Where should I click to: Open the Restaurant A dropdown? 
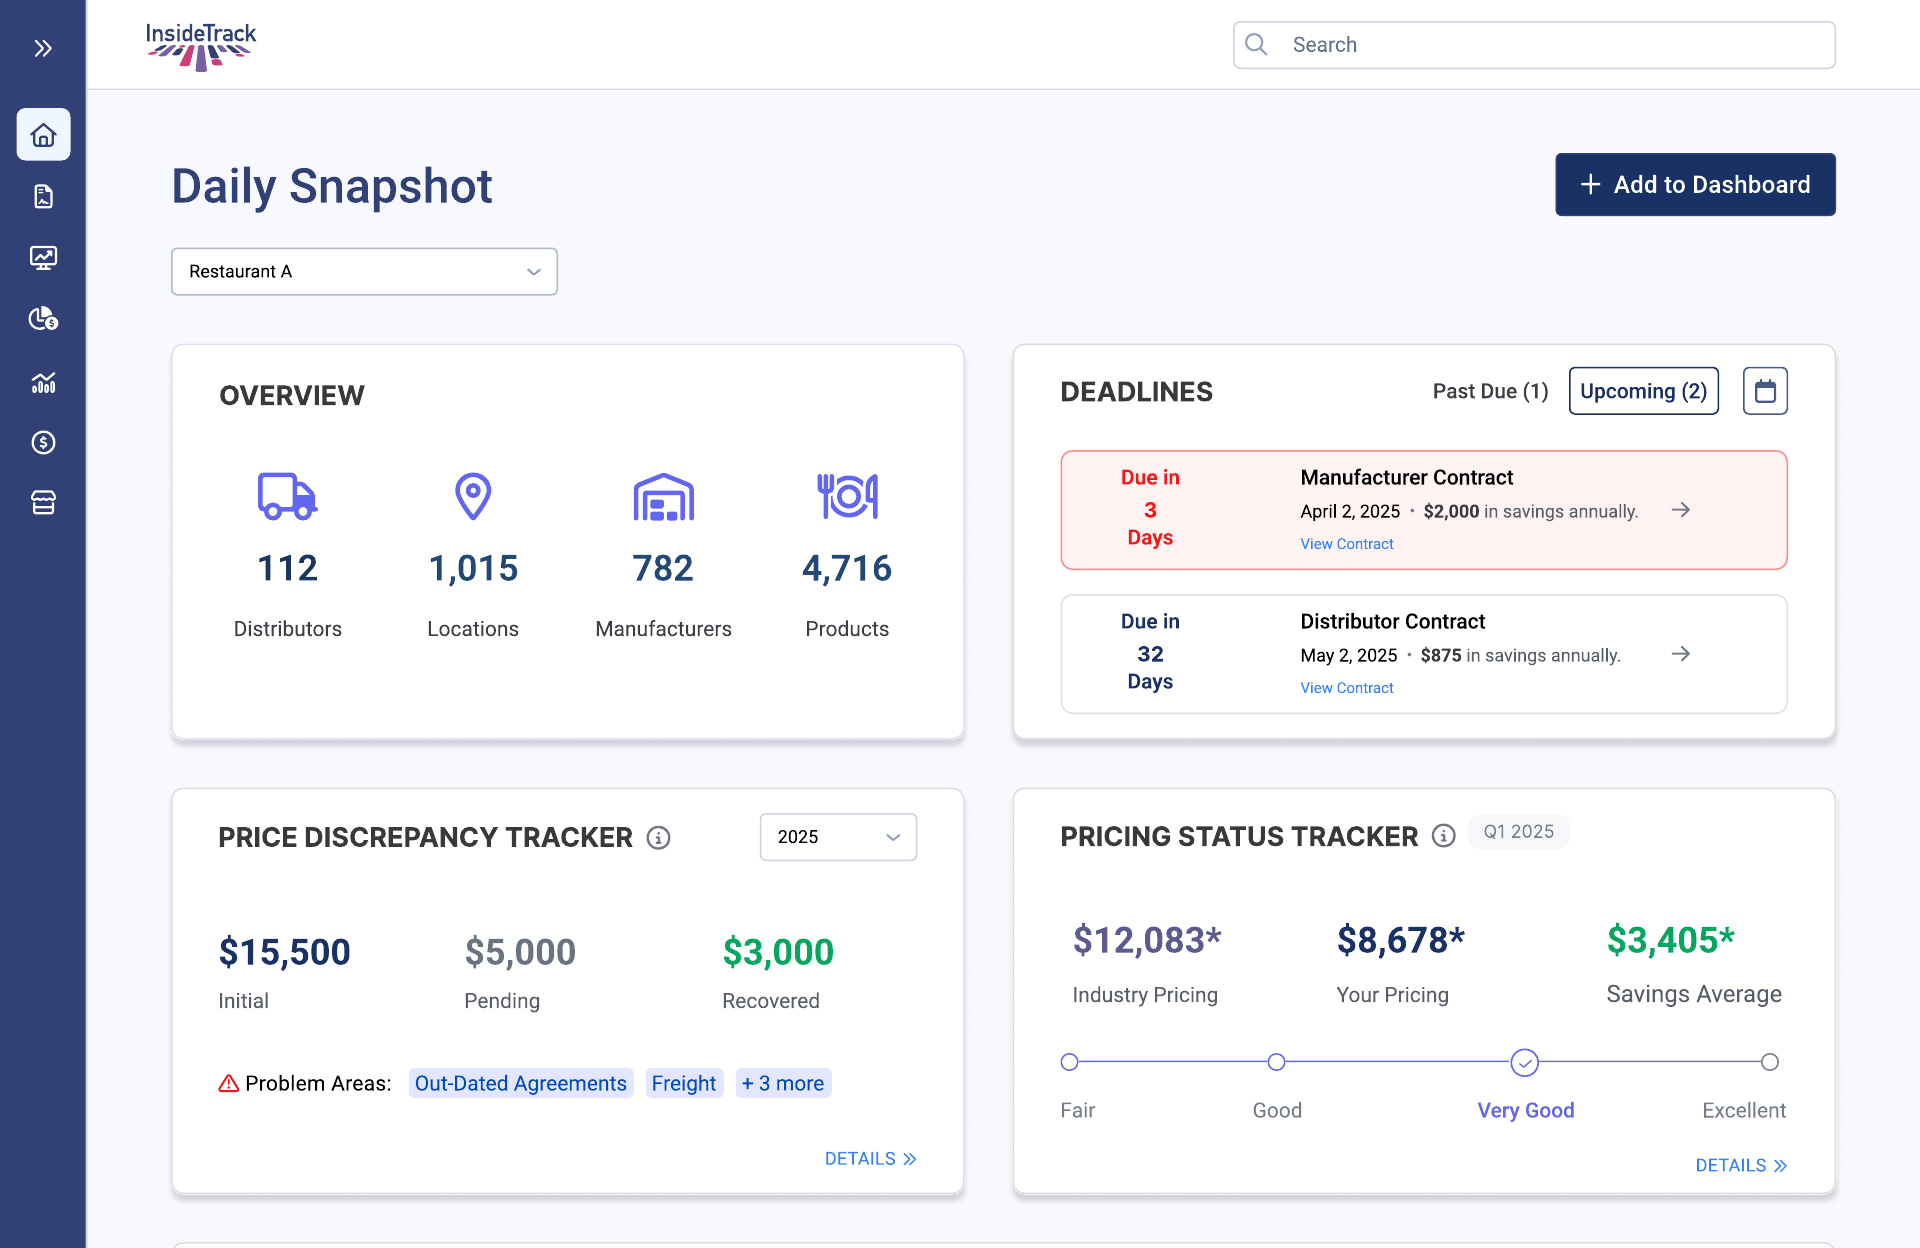364,271
